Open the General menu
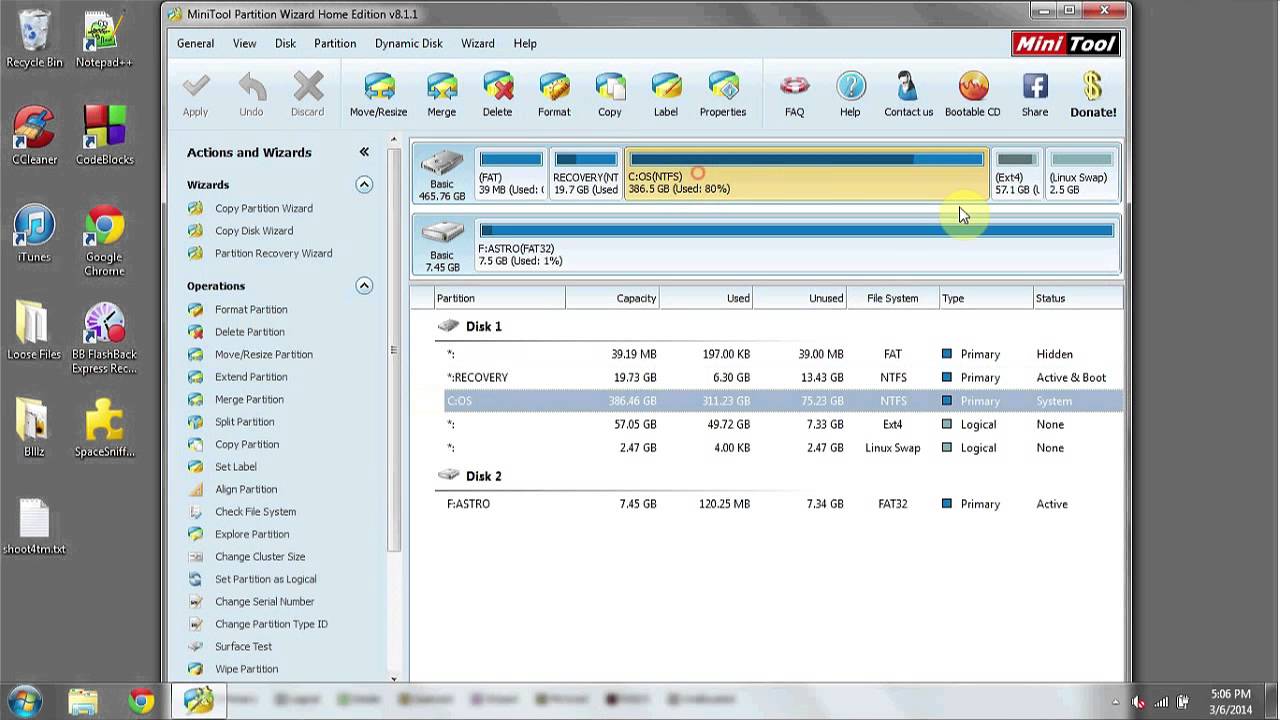The image size is (1280, 720). 195,44
